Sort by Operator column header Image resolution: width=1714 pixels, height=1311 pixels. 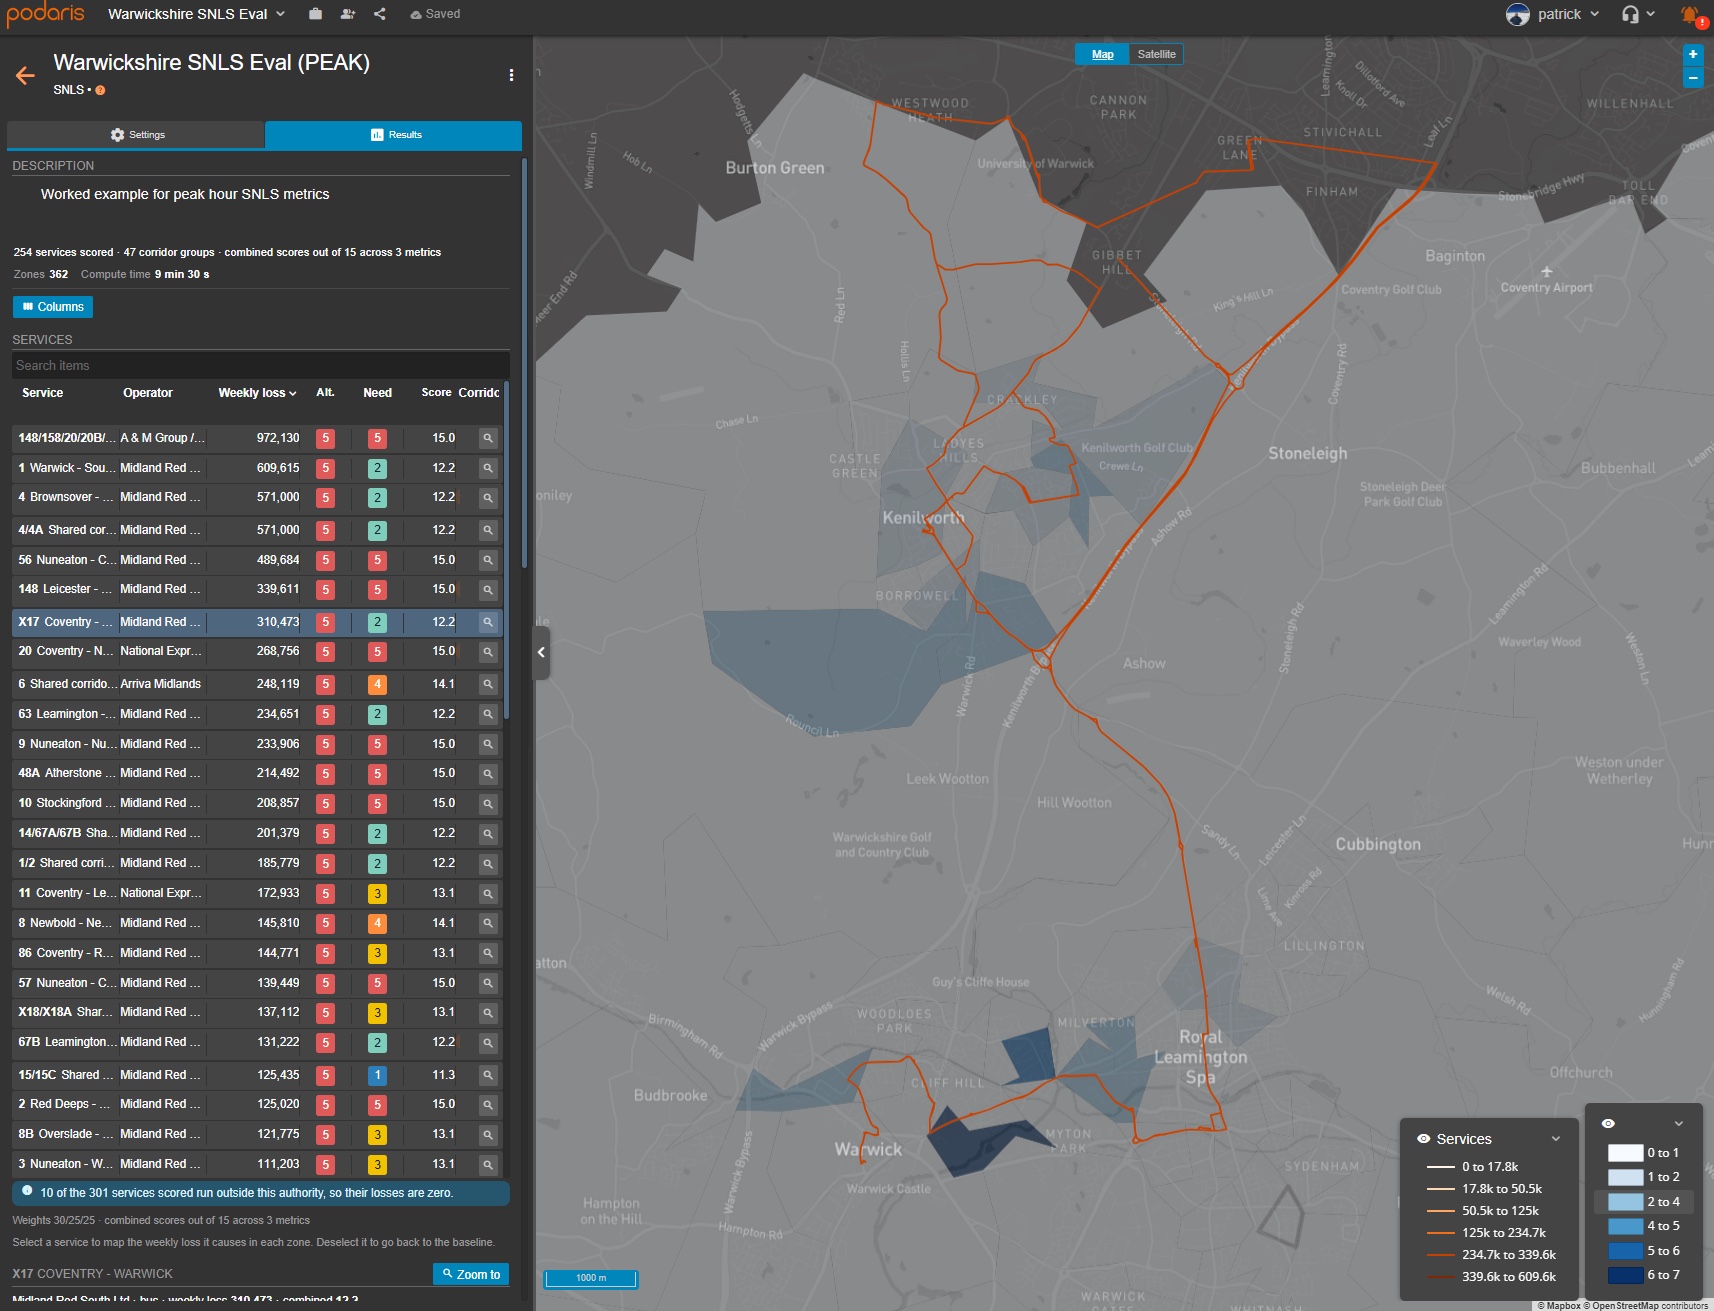click(148, 393)
